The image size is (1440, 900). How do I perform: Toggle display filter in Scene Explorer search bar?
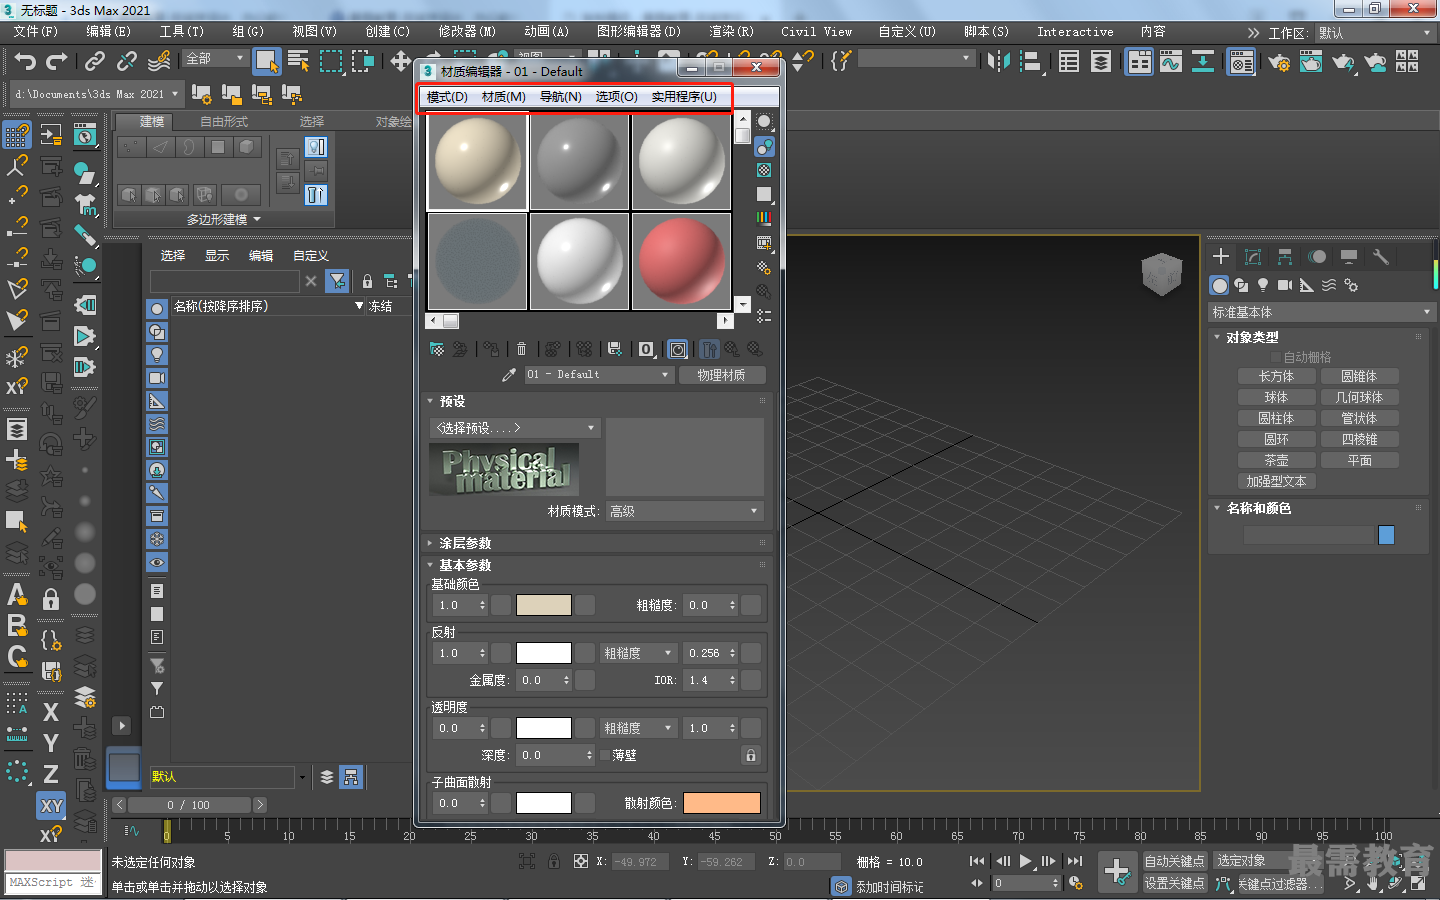click(338, 281)
